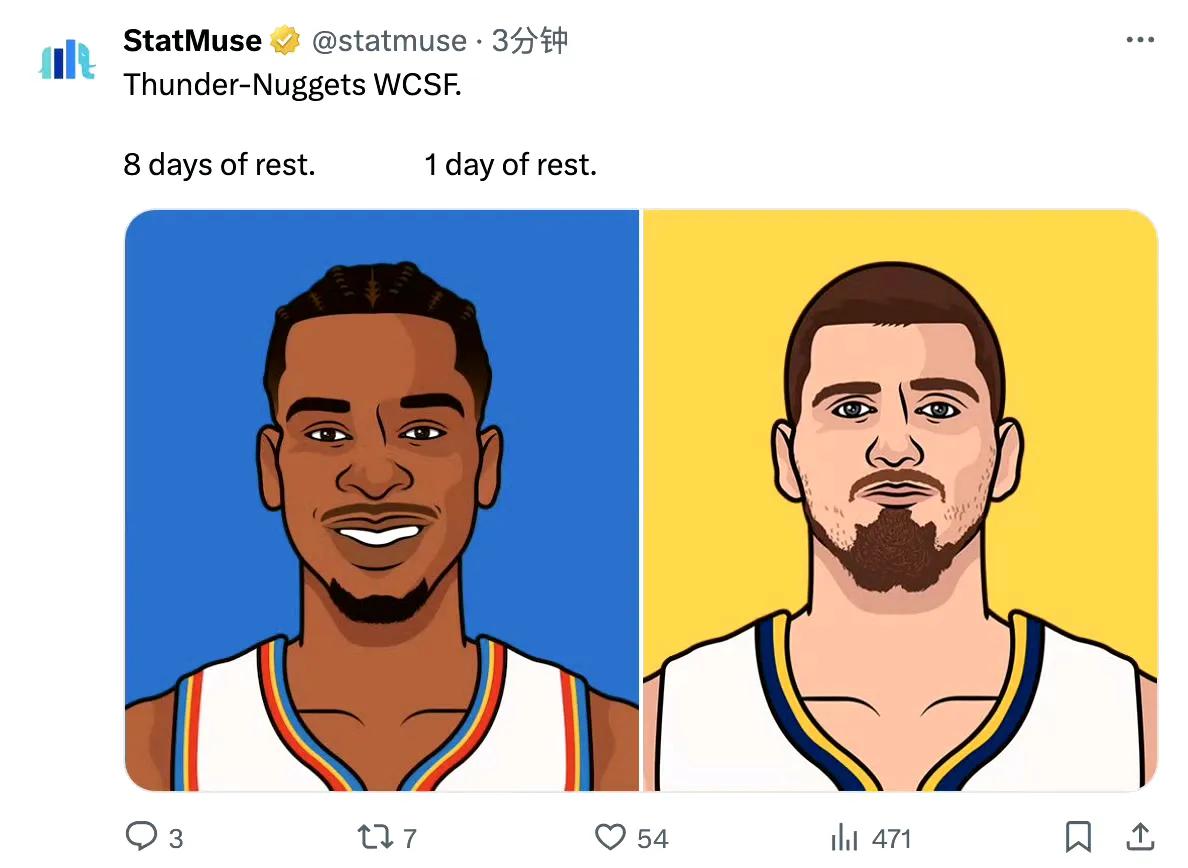Open the post via the 3分钟 timestamp
This screenshot has height=868, width=1188.
tap(529, 41)
